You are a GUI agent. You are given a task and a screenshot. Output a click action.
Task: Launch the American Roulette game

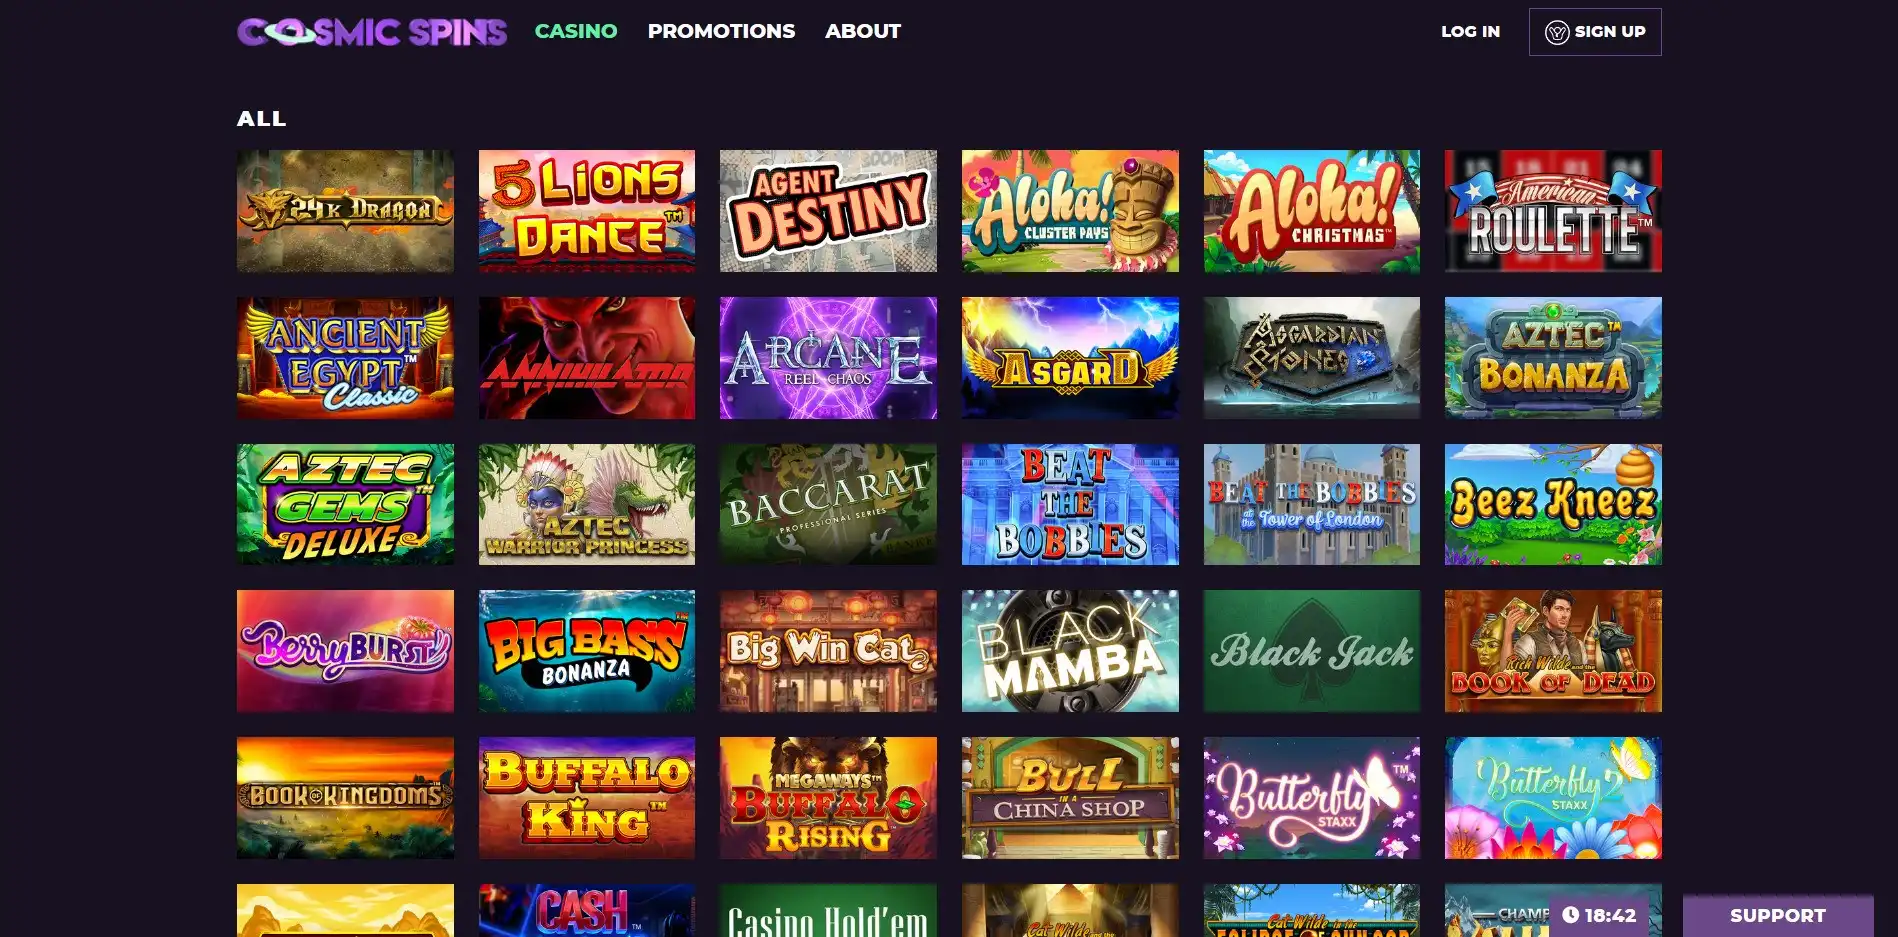pyautogui.click(x=1553, y=211)
